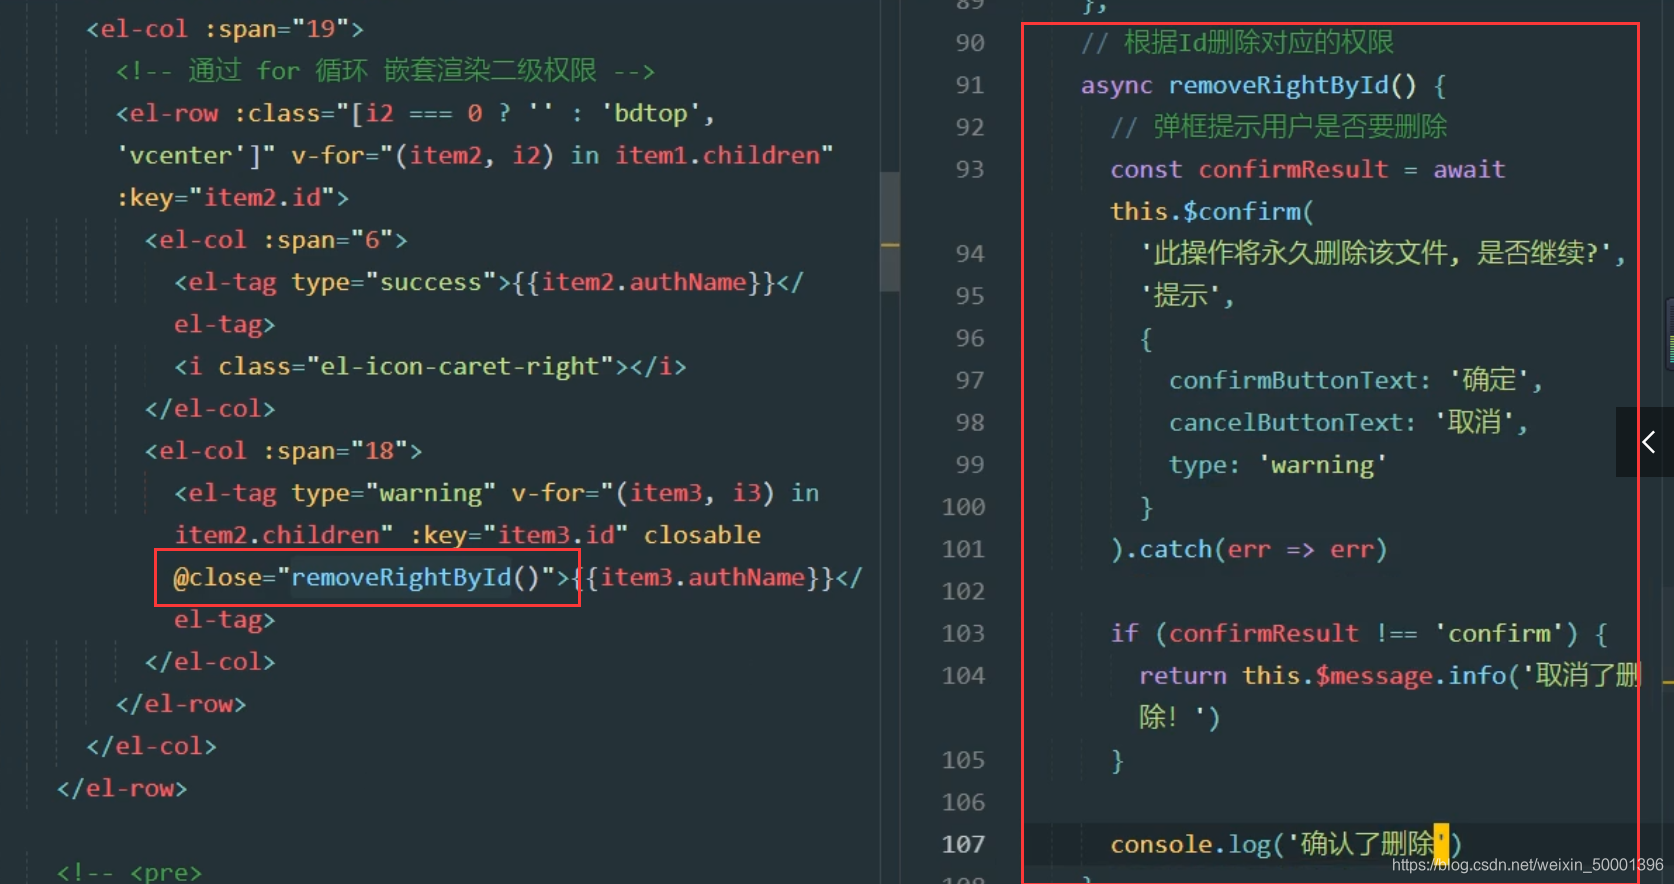Click the '提示' string on line 95
Viewport: 1674px width, 884px height.
tap(1181, 296)
